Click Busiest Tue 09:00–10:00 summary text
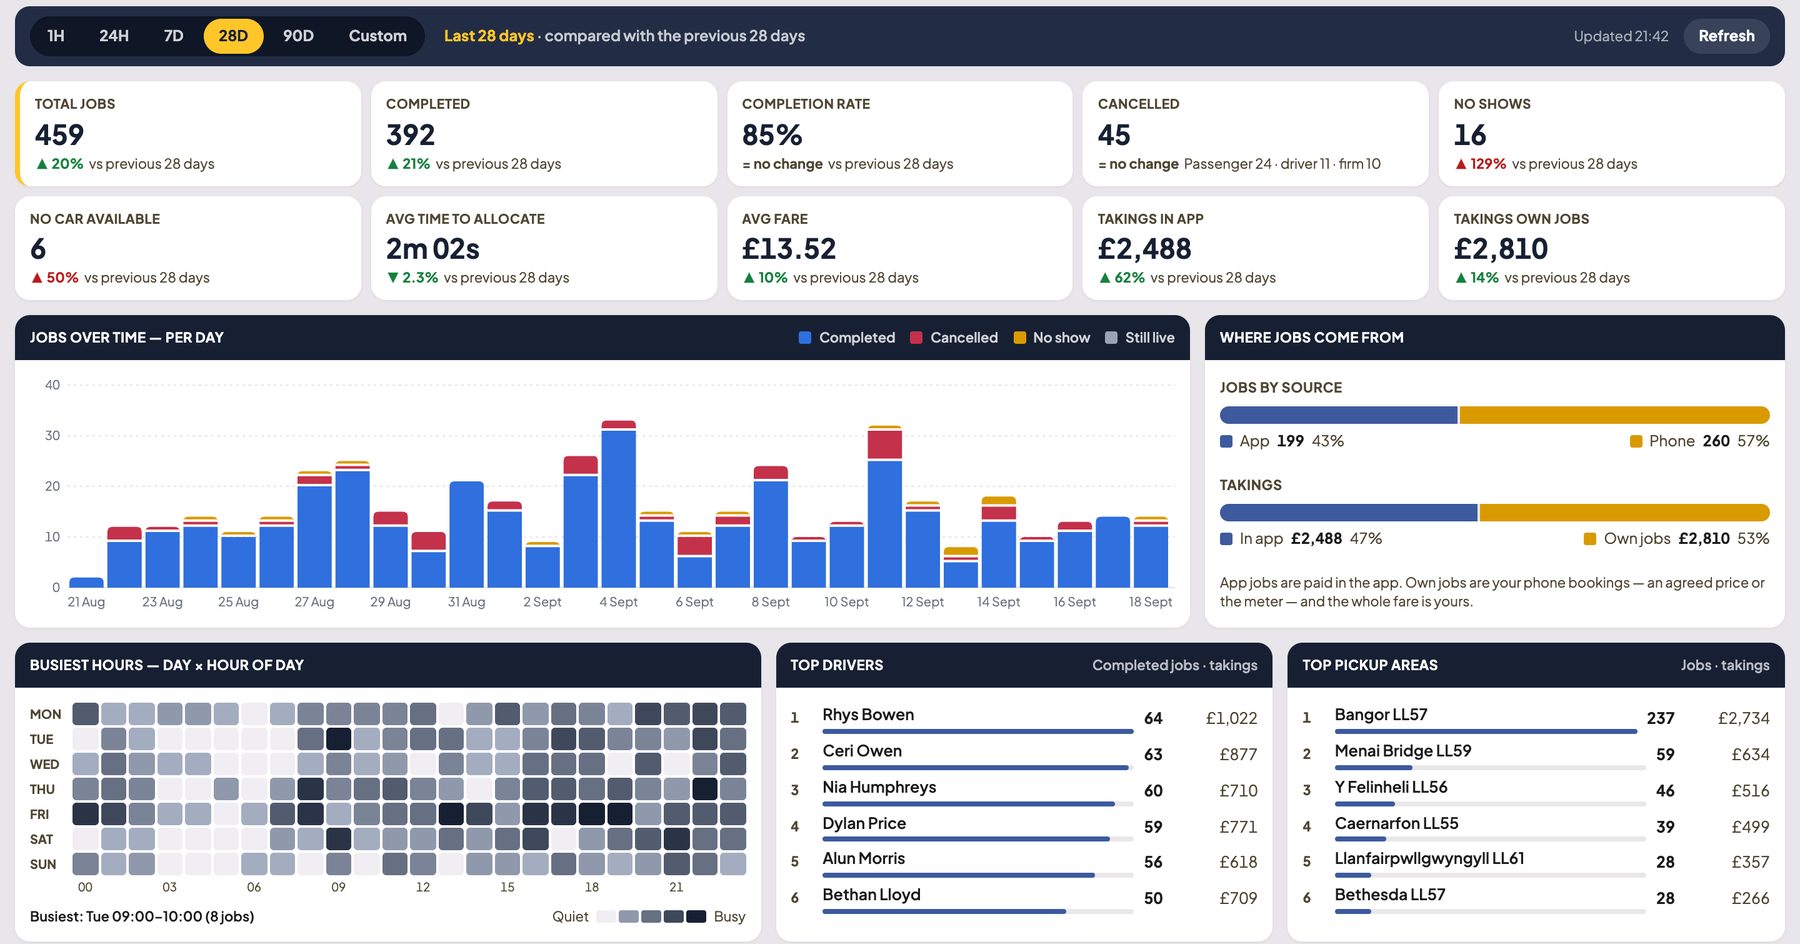1800x944 pixels. coord(142,916)
